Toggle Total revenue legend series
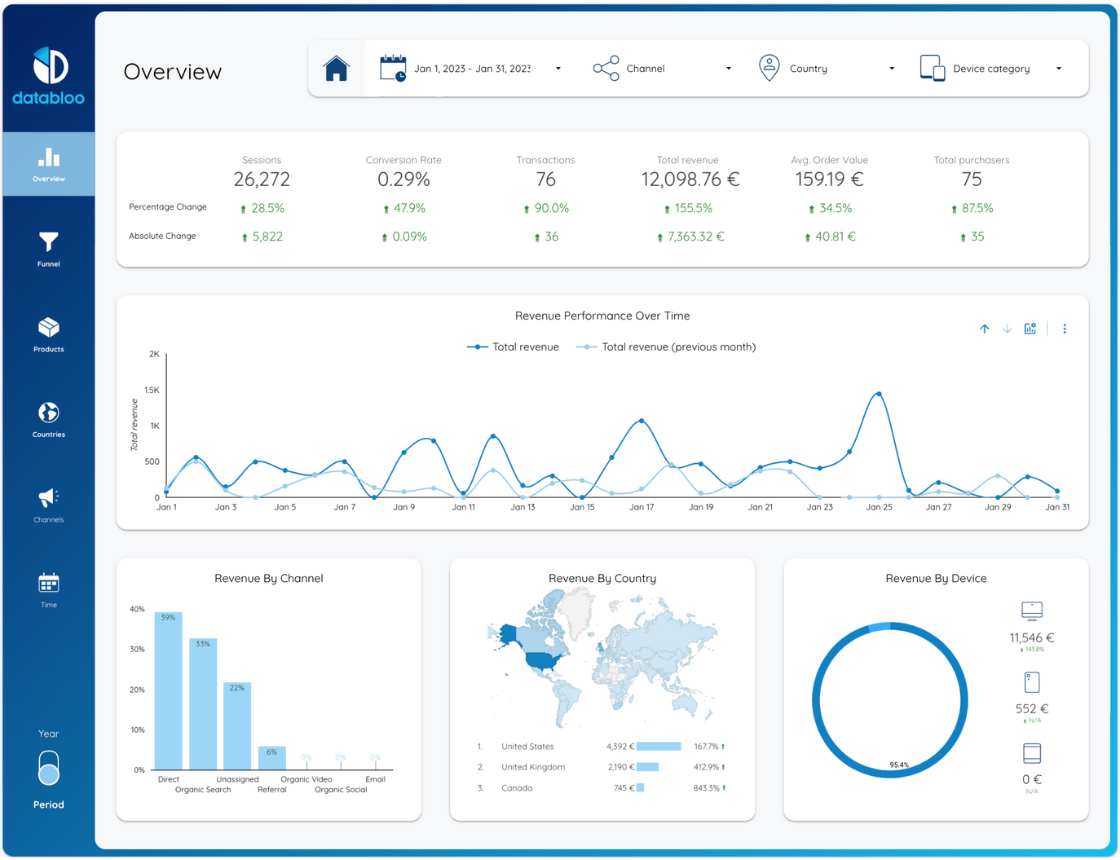Image resolution: width=1120 pixels, height=860 pixels. coord(513,347)
